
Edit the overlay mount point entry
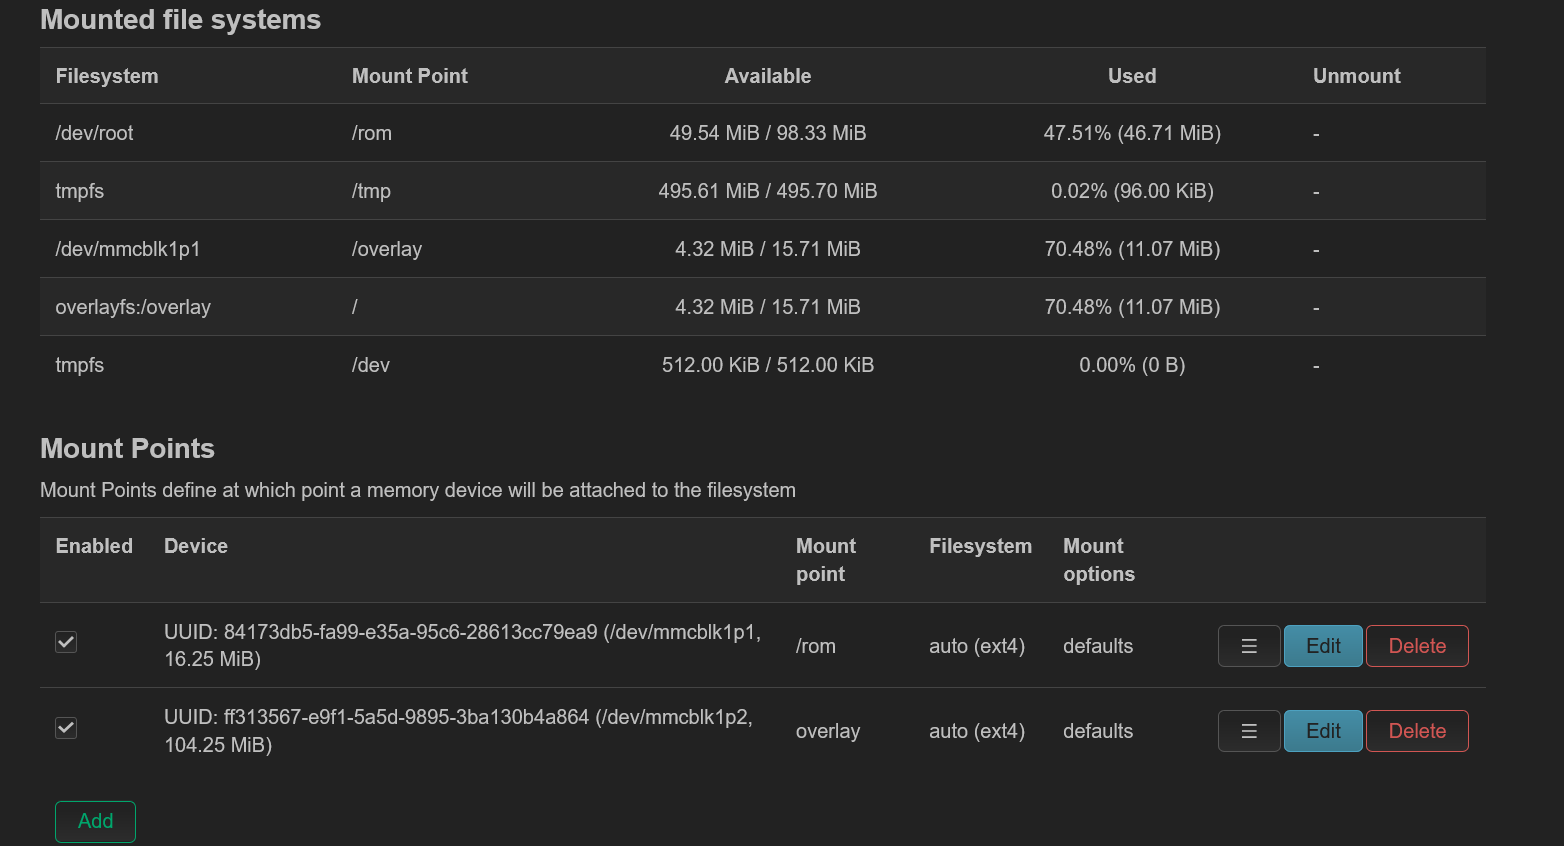(x=1322, y=731)
